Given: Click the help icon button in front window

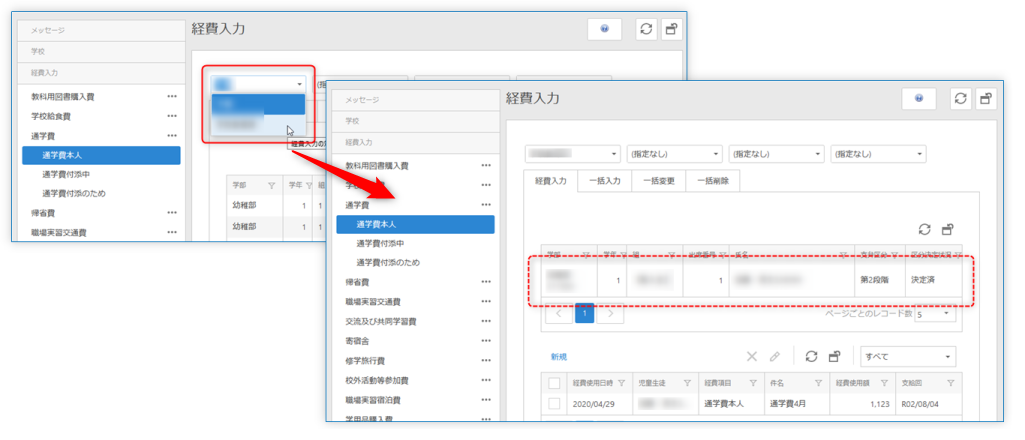Looking at the screenshot, I should coord(919,99).
